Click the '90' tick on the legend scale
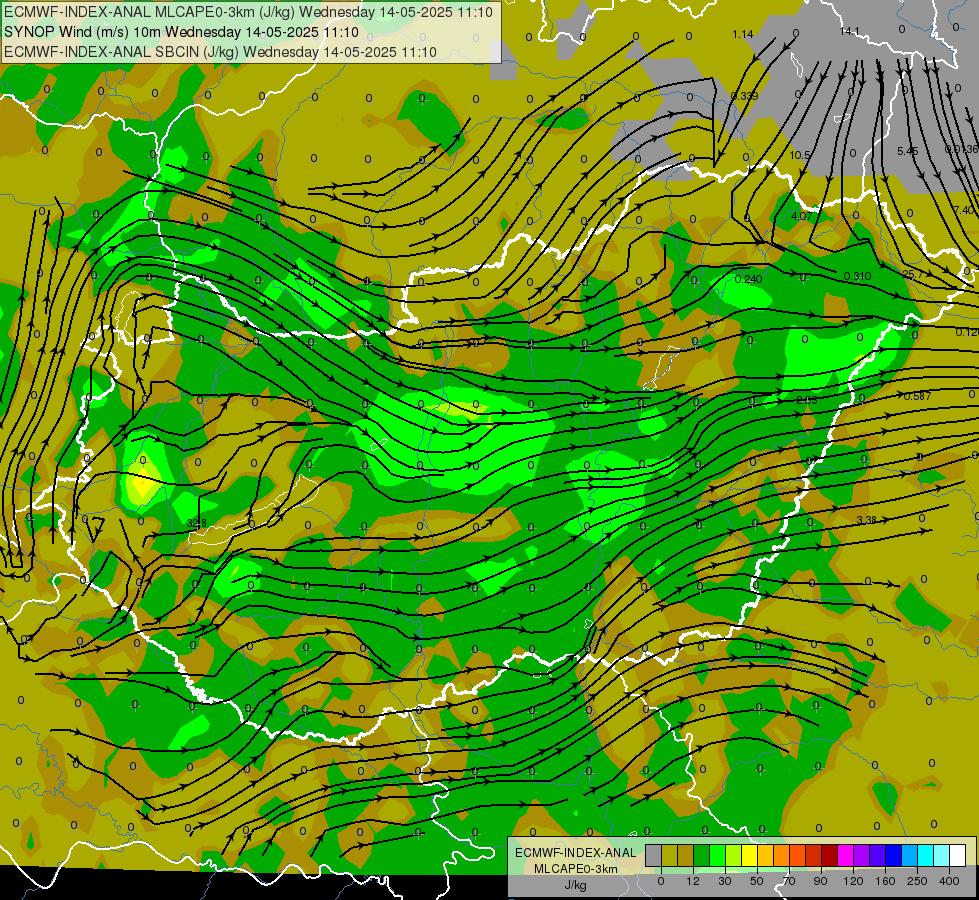 [820, 881]
